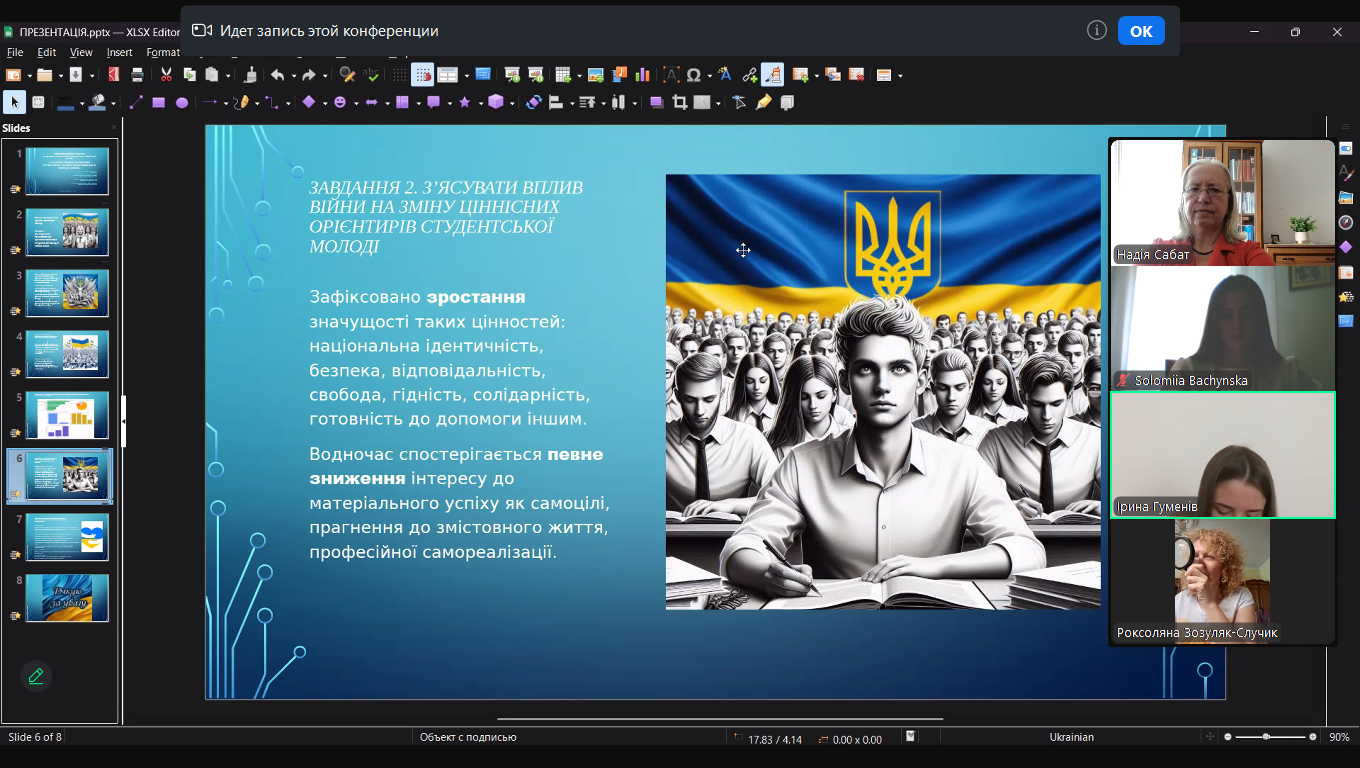Open the View menu
Viewport: 1360px width, 768px height.
click(81, 52)
